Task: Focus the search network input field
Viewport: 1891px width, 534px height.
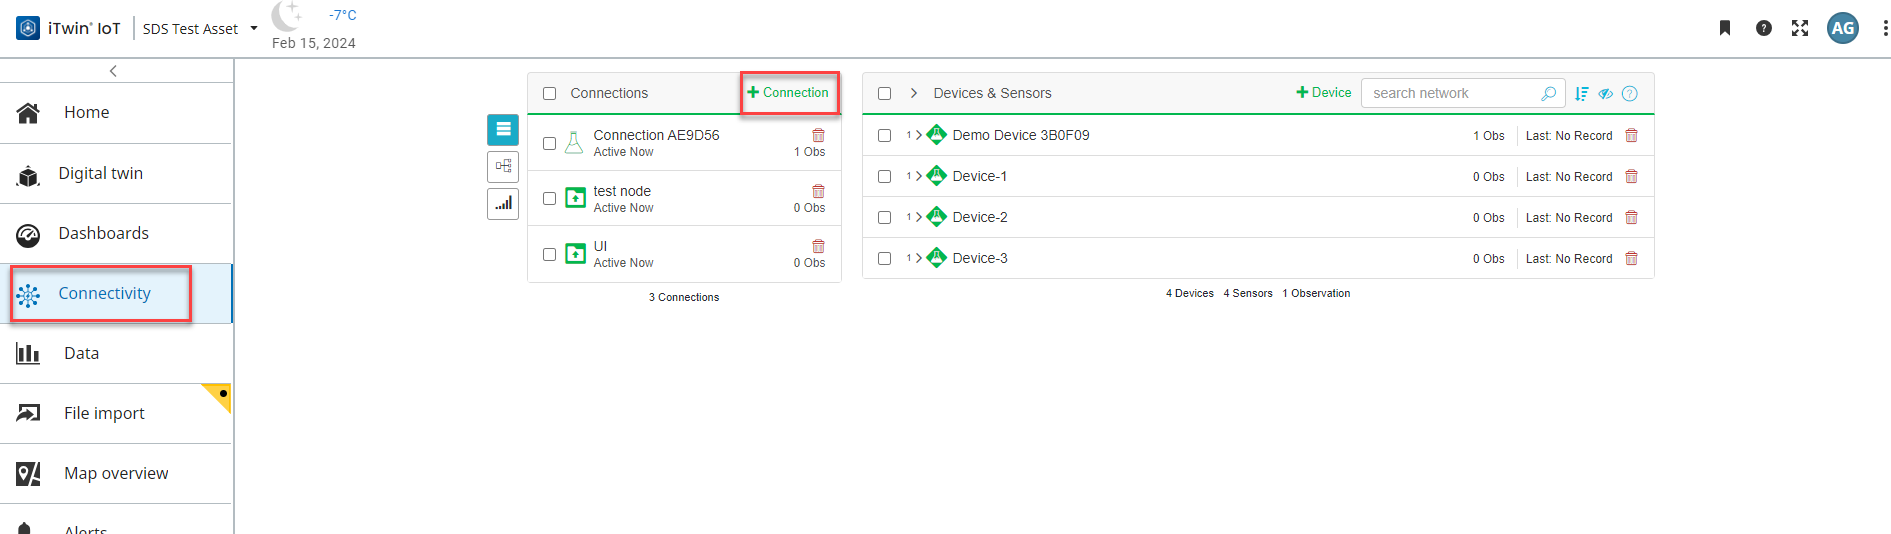Action: [x=1452, y=93]
